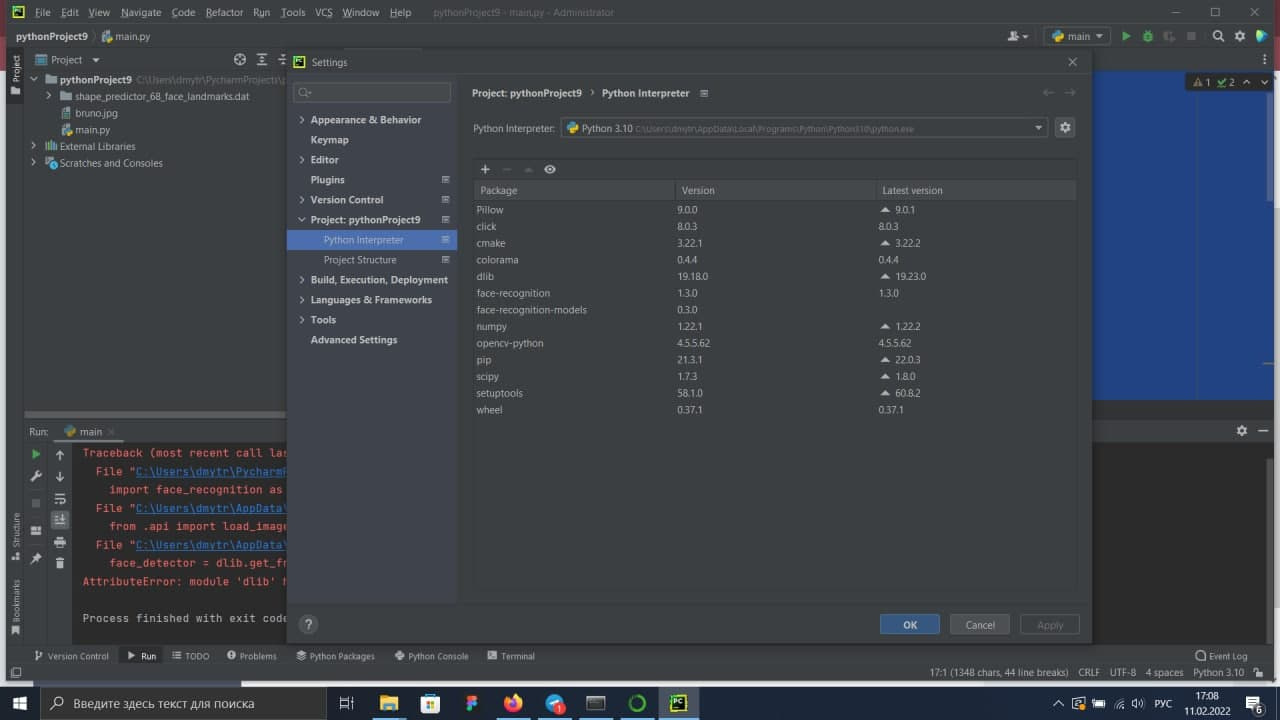1280x720 pixels.
Task: Open the Navigate menu
Action: point(141,12)
